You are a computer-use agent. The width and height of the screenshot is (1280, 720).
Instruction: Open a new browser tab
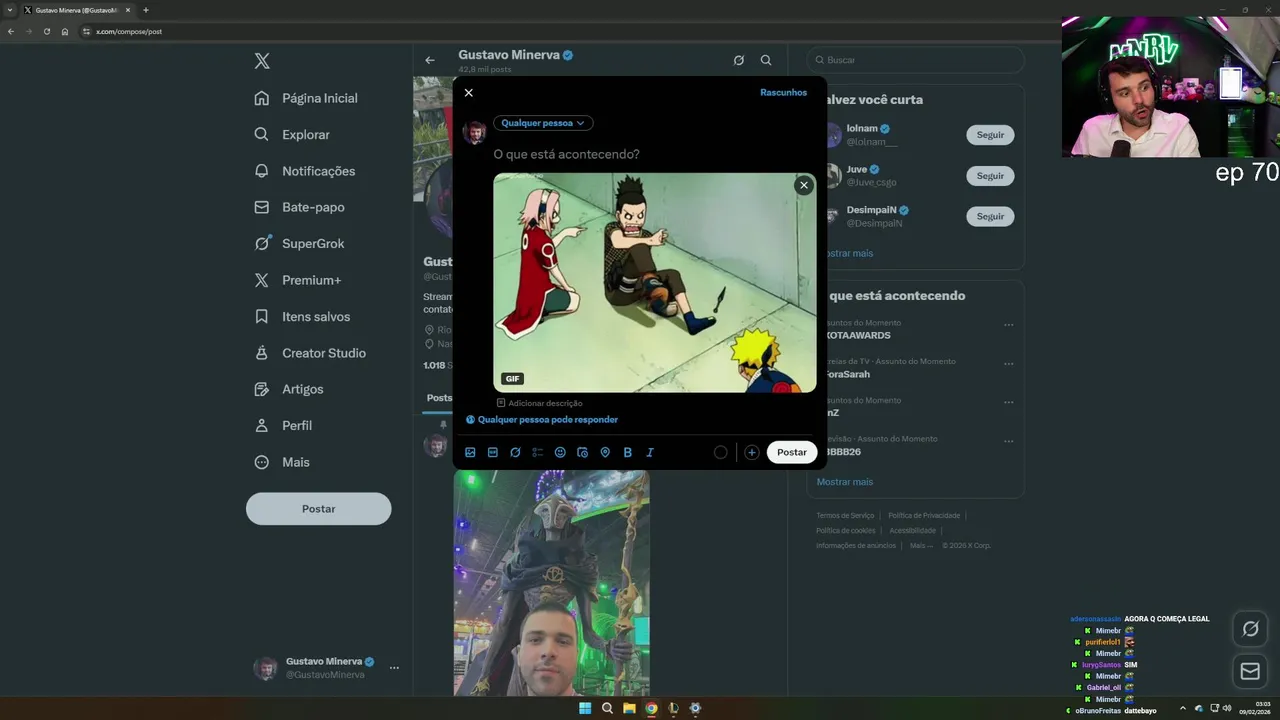146,10
